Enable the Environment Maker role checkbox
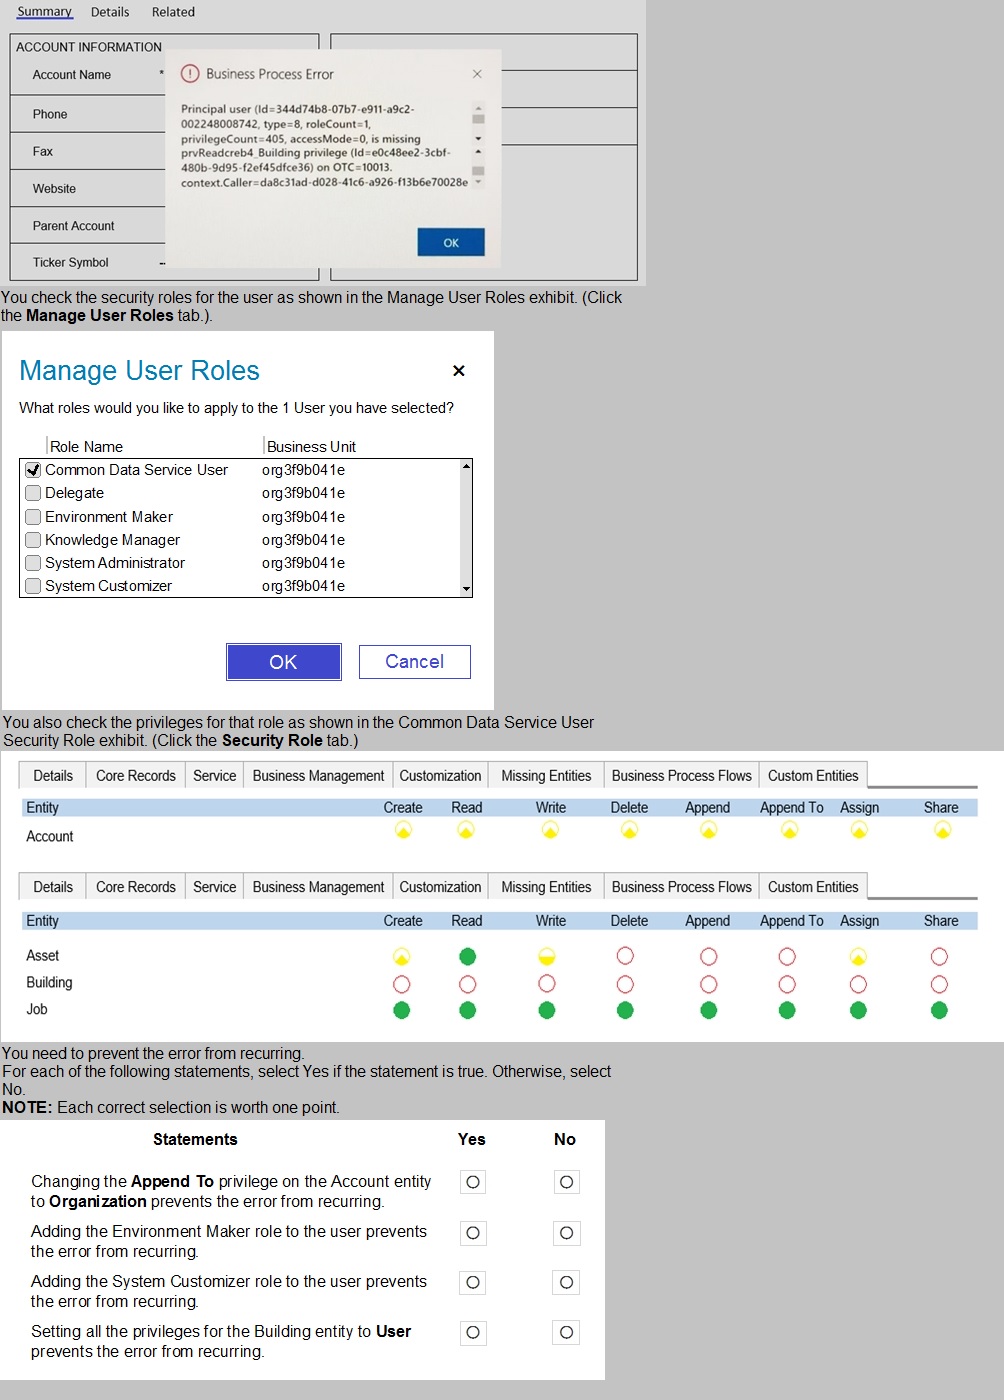 click(x=33, y=517)
